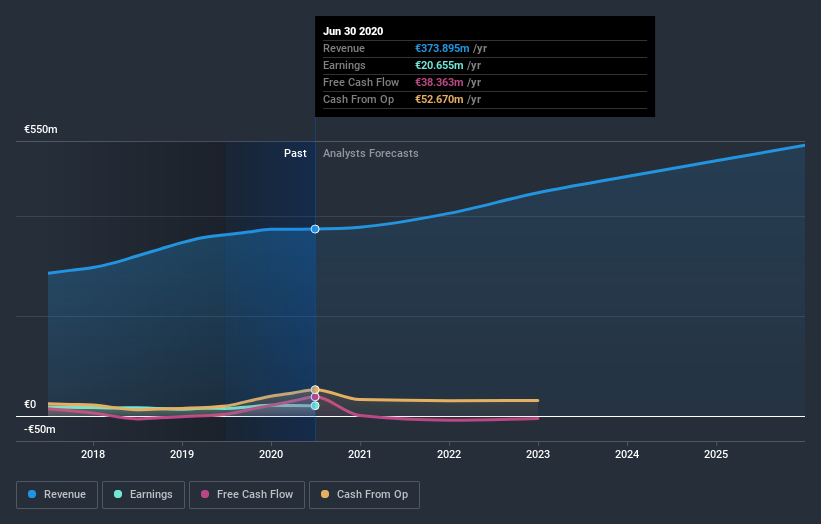Click the €20.655m earnings value
The image size is (821, 524).
tap(439, 65)
